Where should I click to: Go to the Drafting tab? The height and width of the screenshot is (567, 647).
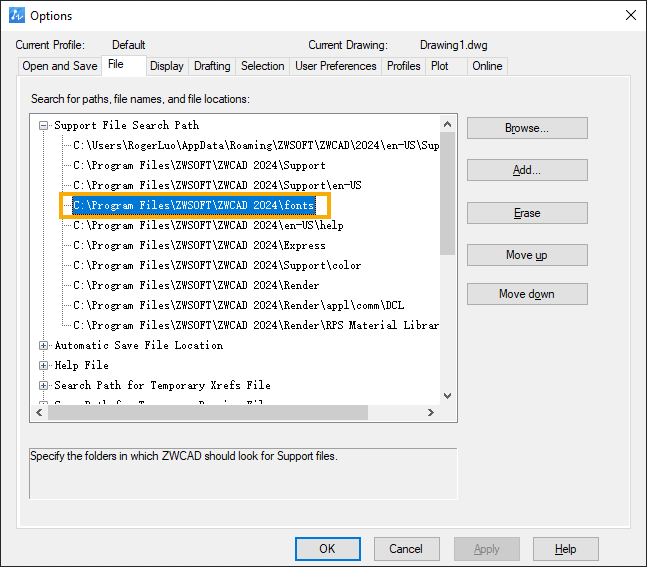[212, 66]
